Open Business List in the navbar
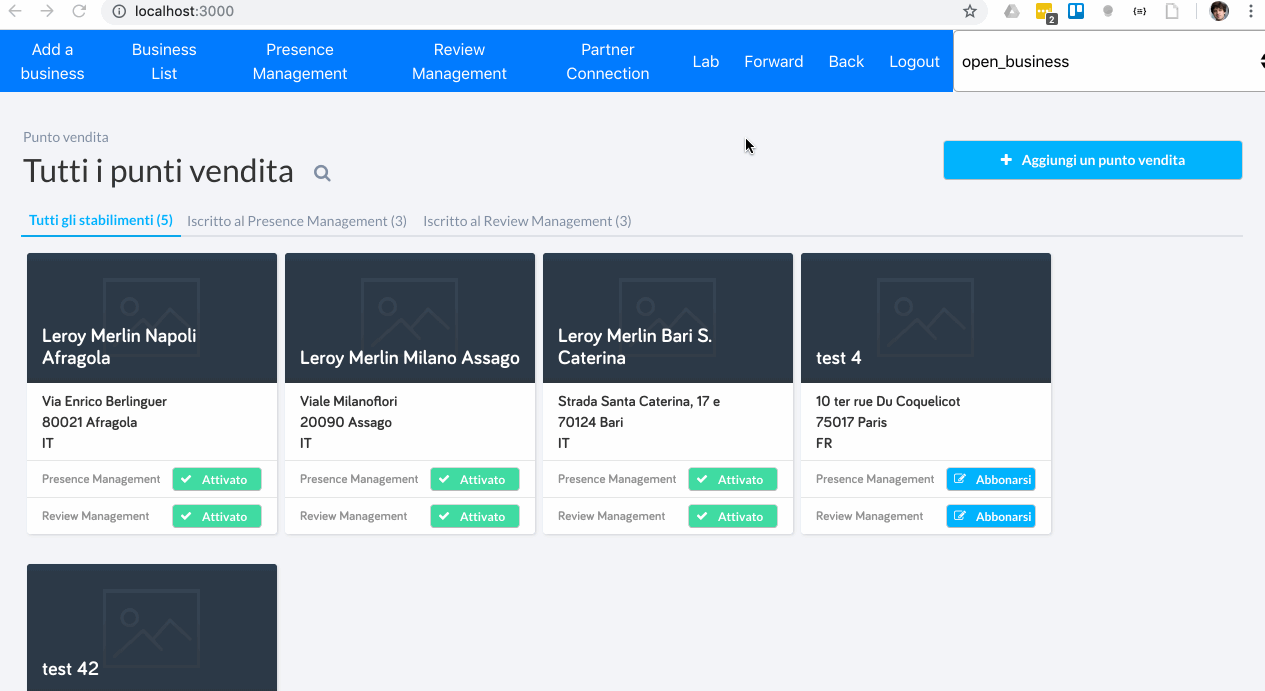 pyautogui.click(x=164, y=61)
